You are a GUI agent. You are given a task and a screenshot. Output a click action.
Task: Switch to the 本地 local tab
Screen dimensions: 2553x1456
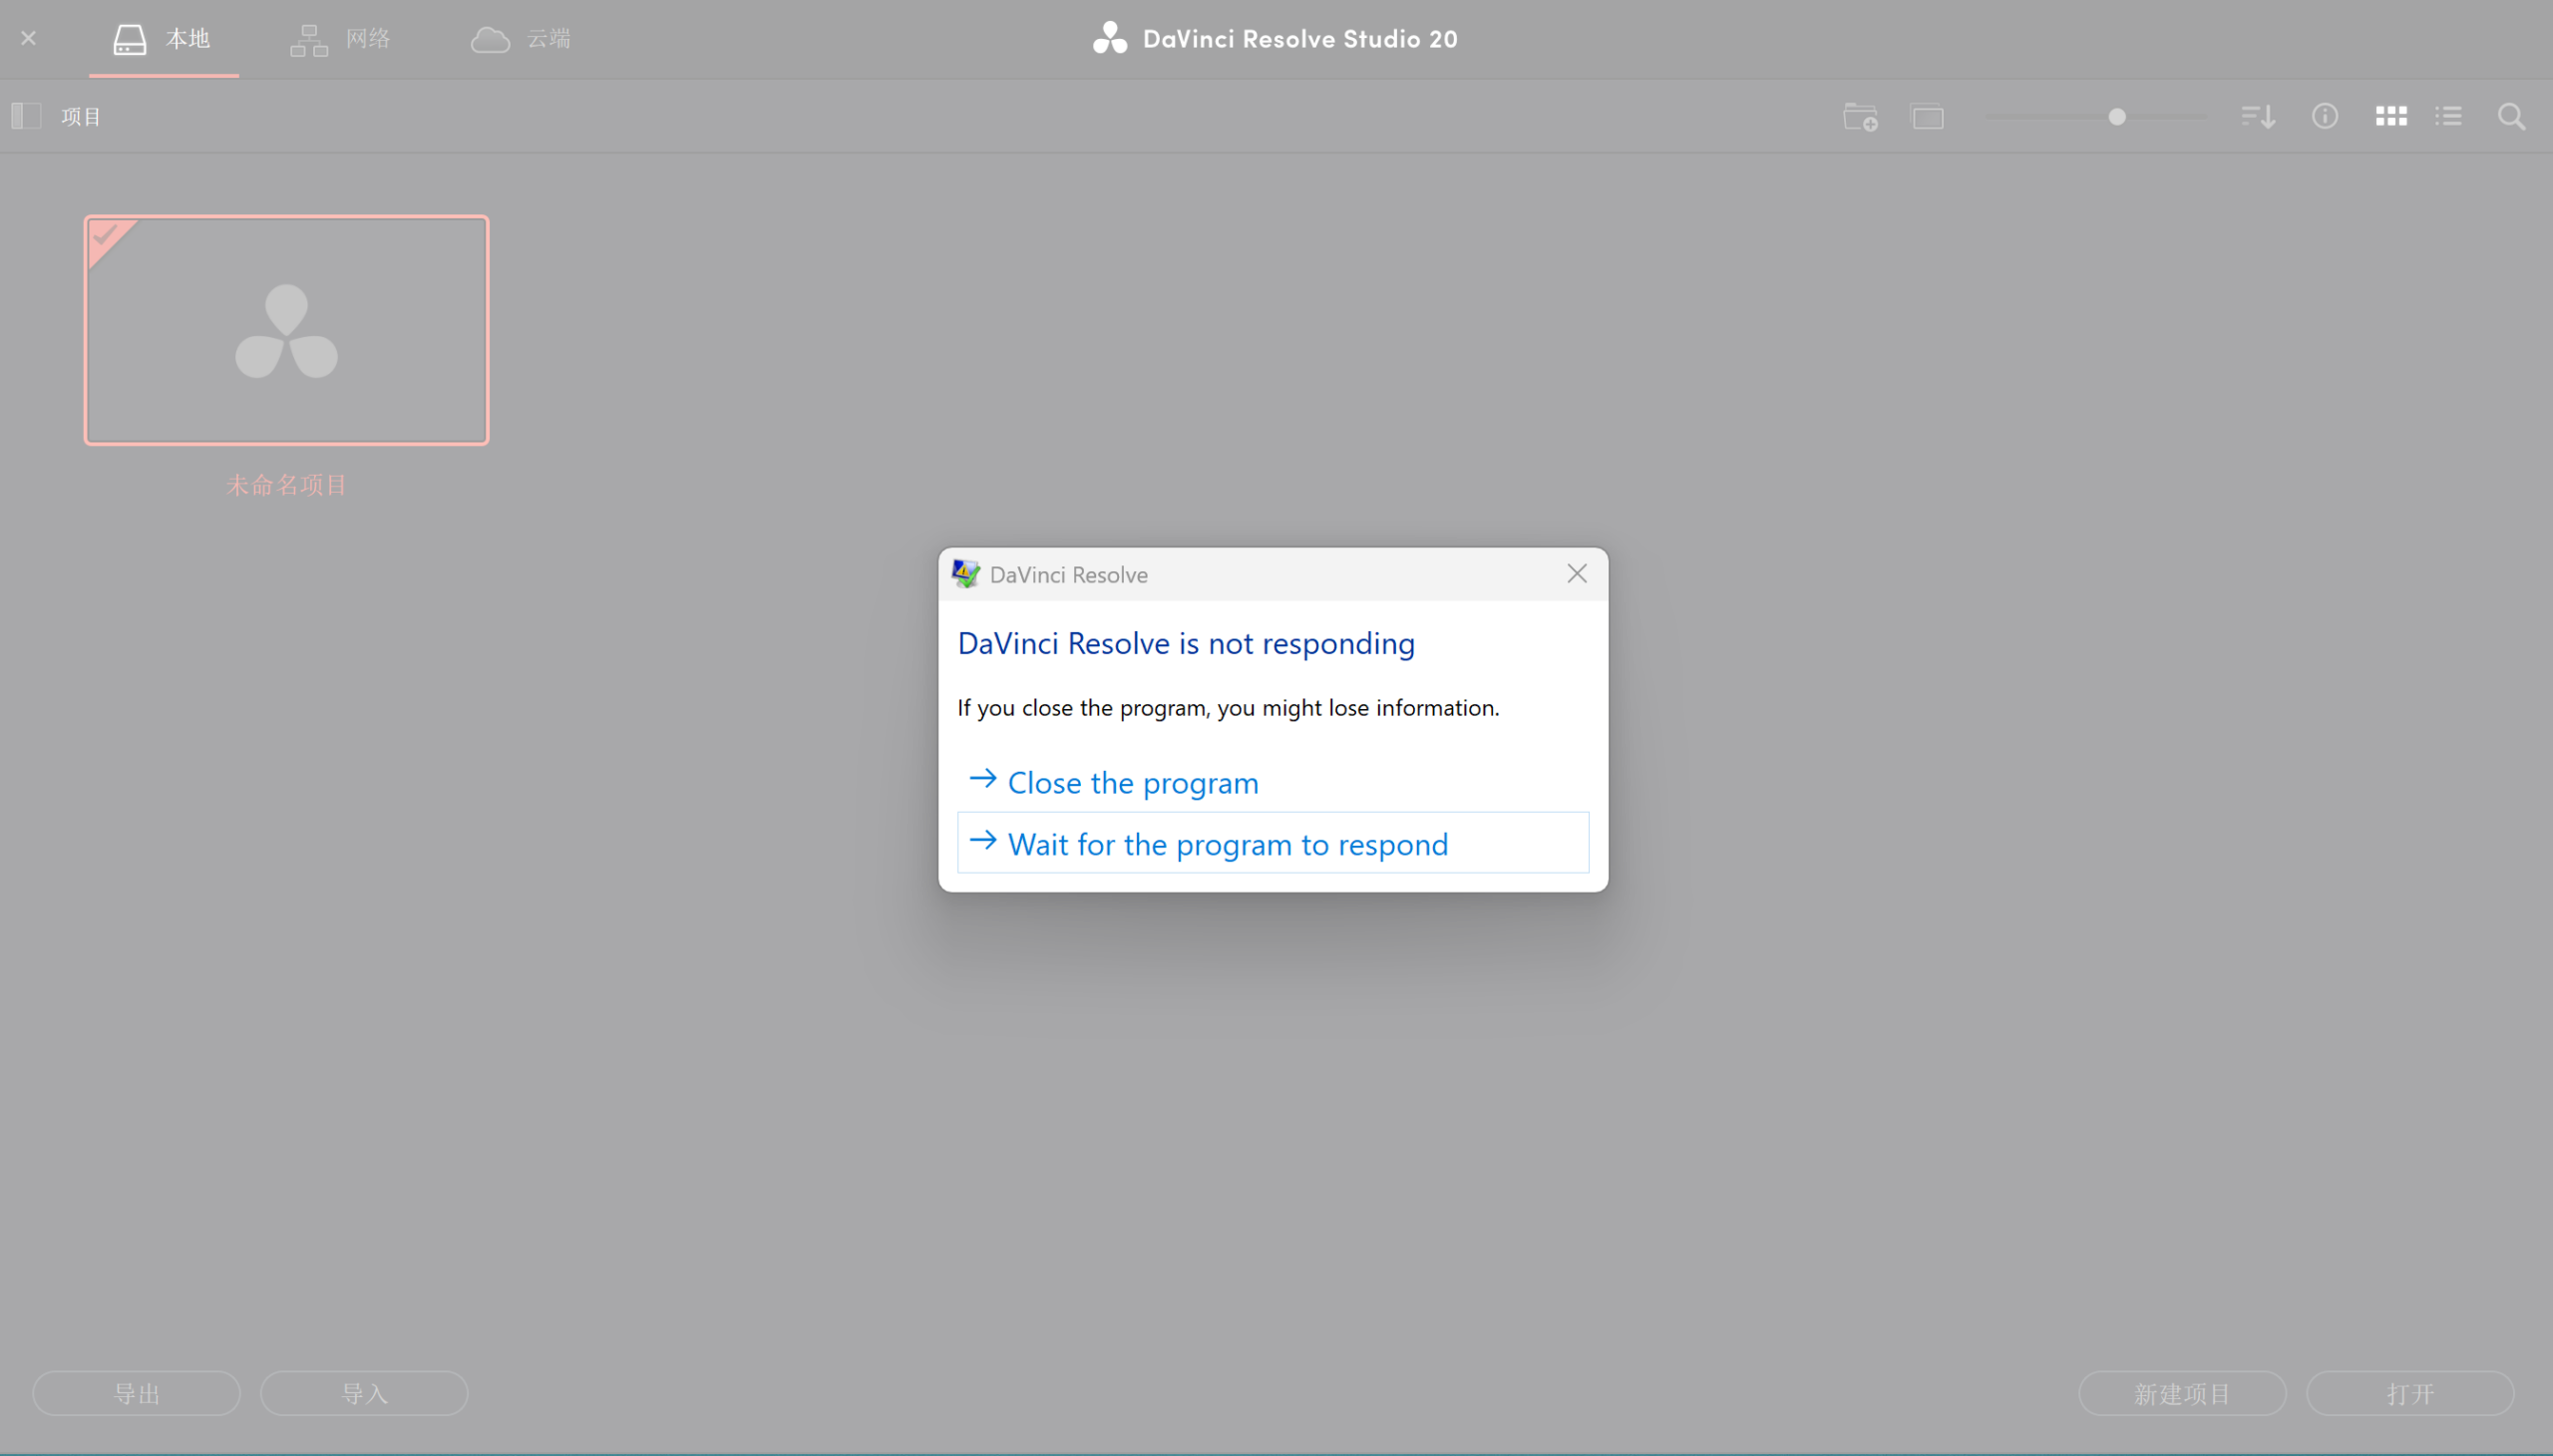pos(163,39)
